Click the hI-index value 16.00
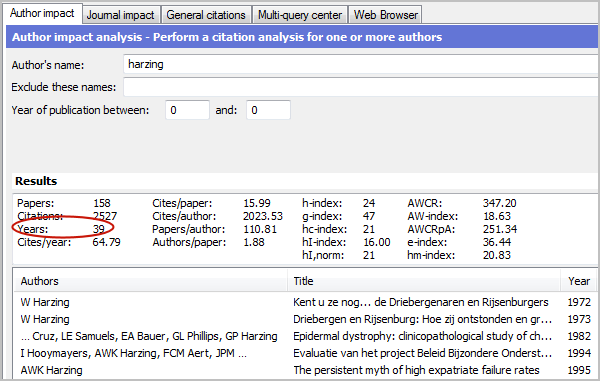The width and height of the screenshot is (600, 381). [377, 242]
